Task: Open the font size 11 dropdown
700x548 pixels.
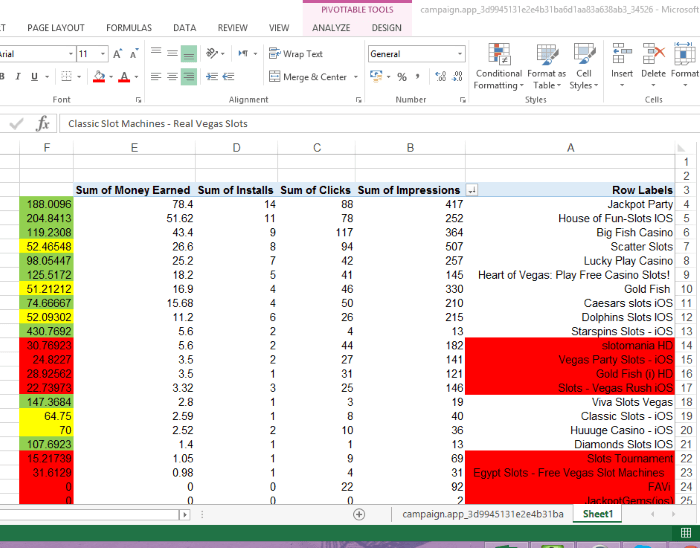Action: 103,54
